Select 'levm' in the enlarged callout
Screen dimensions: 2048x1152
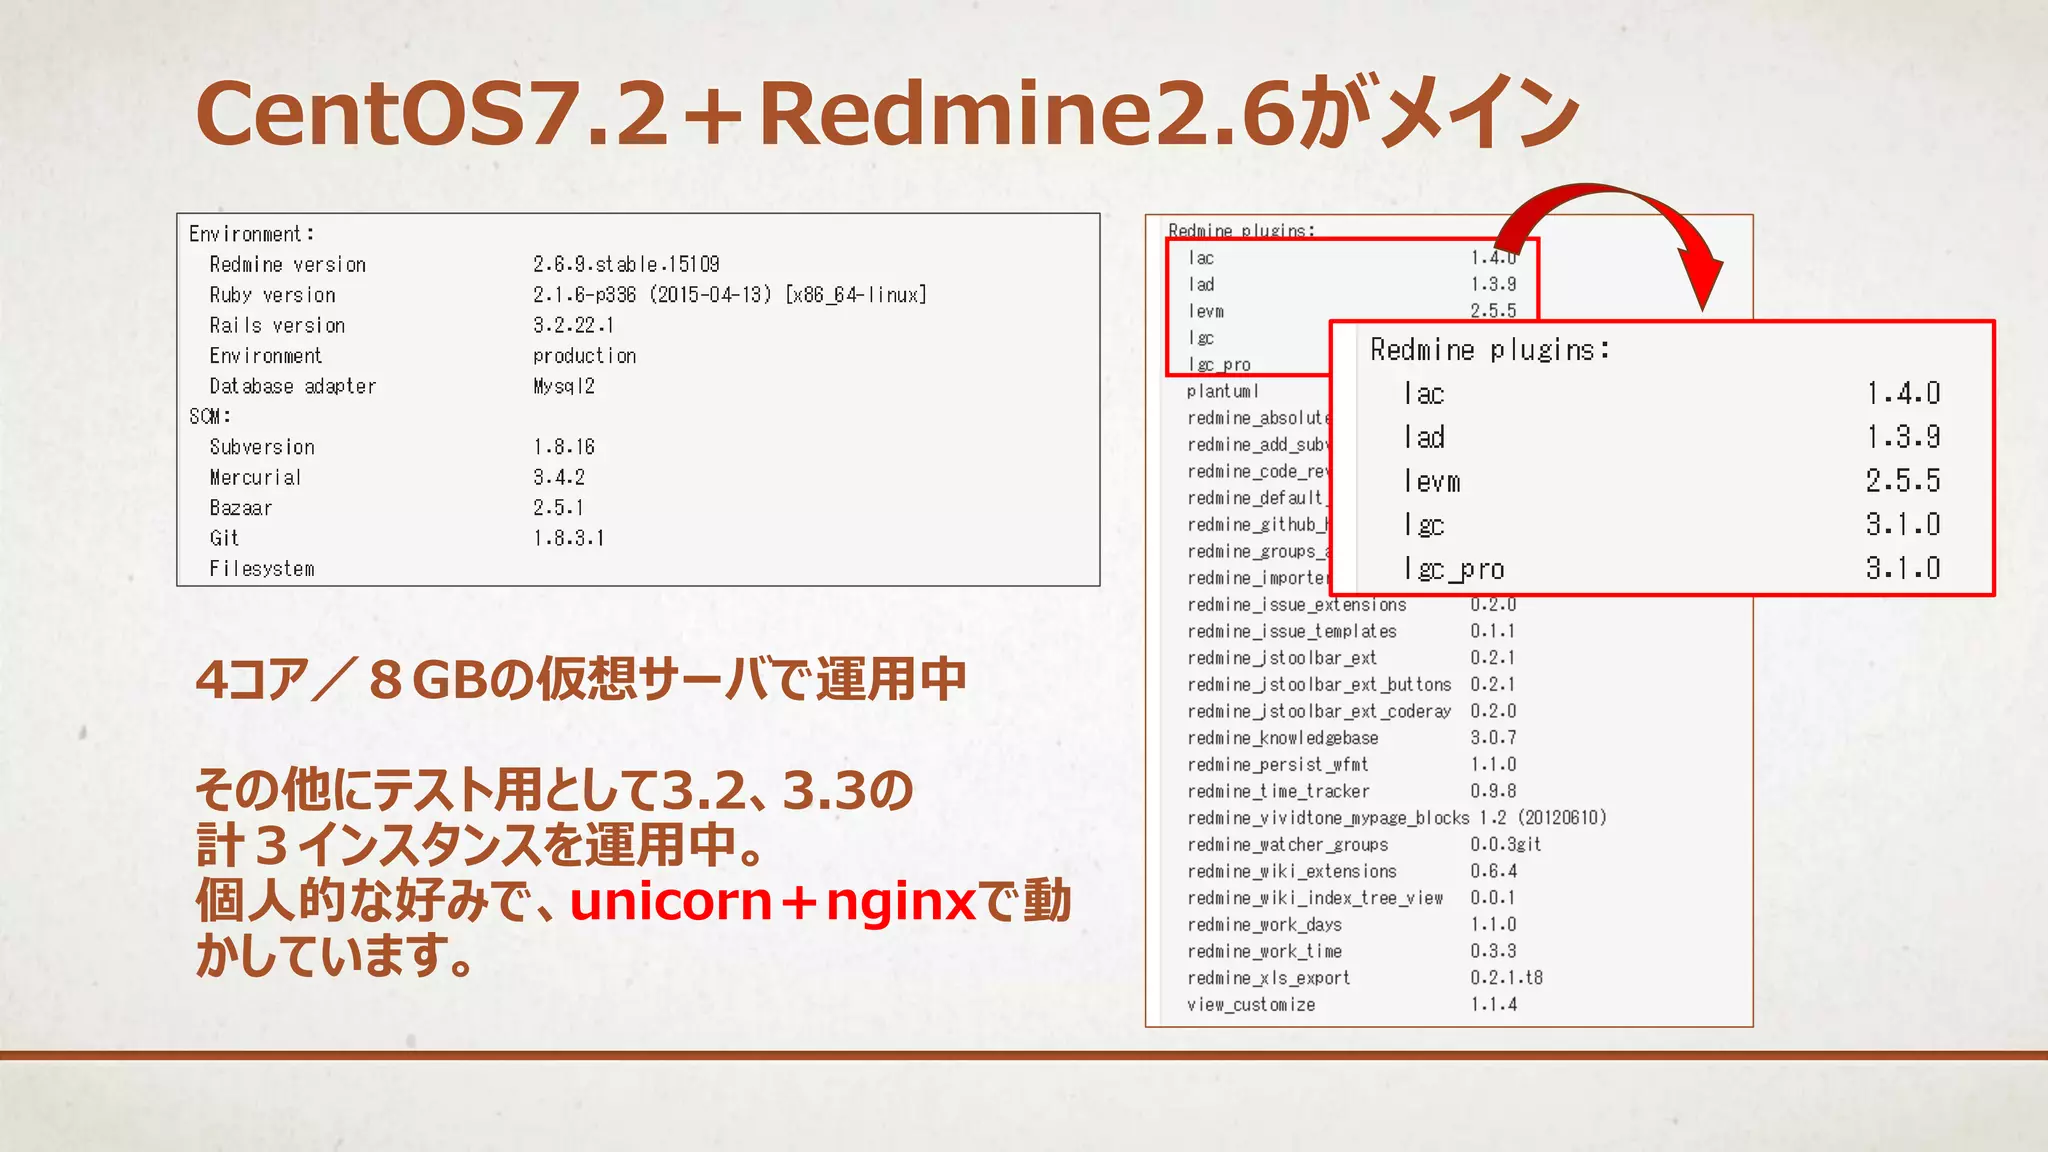tap(1432, 481)
